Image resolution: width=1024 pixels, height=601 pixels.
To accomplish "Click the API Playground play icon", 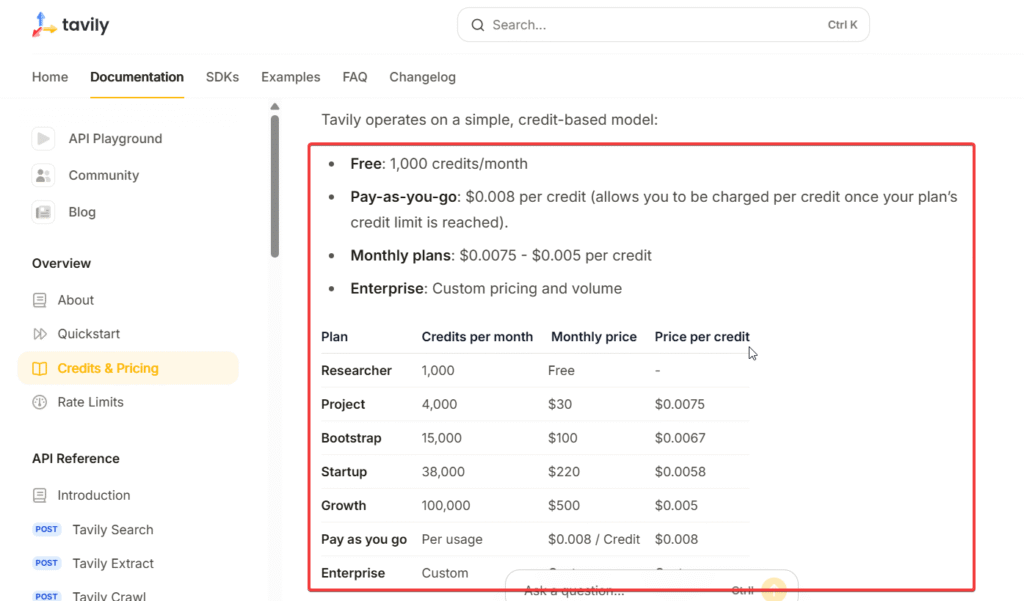I will [43, 139].
